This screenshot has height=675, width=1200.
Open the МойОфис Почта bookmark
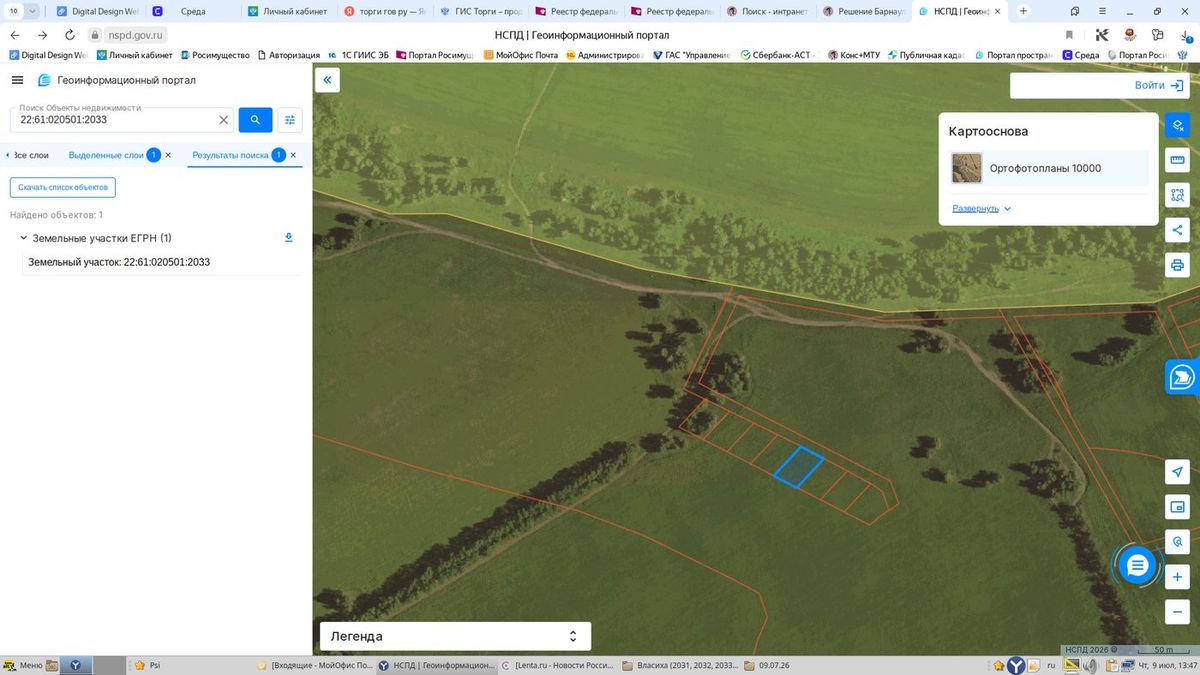coord(520,55)
